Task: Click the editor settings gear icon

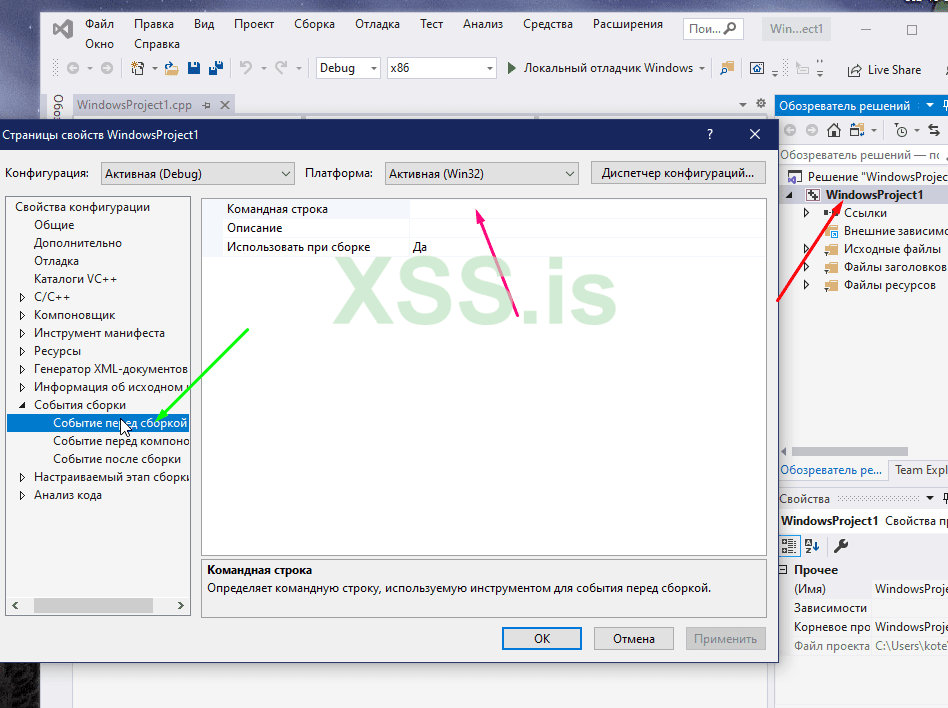Action: pyautogui.click(x=761, y=103)
